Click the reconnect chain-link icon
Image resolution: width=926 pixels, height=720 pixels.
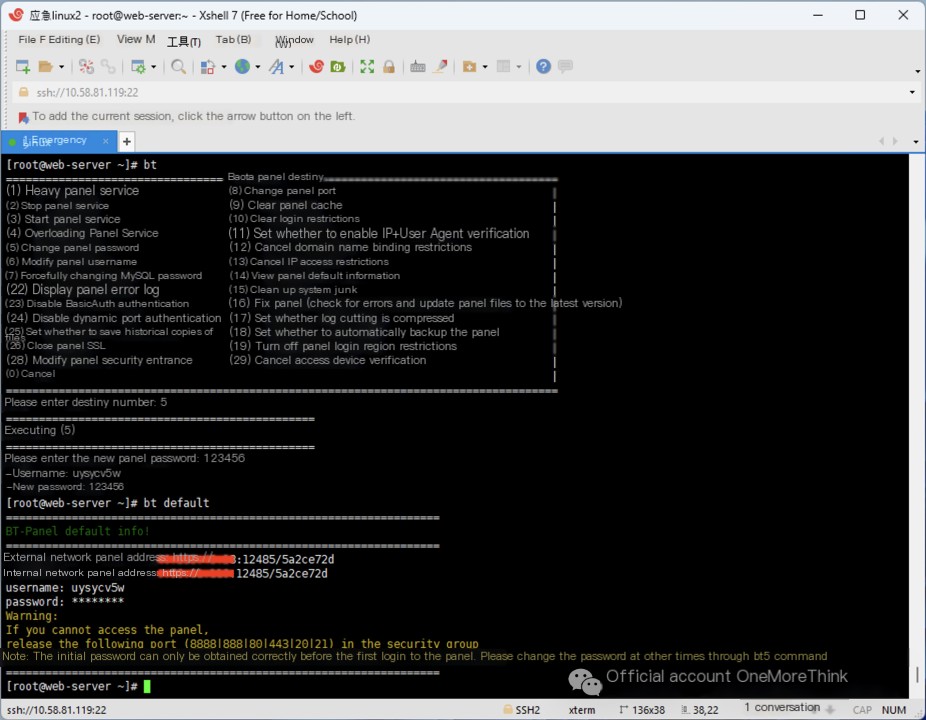108,67
